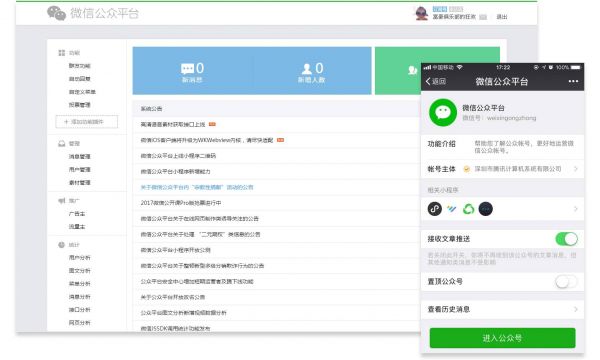Screen dimensions: 600x360
Task: Click the WeChat logo beside 微信公众平台 header
Action: point(56,13)
